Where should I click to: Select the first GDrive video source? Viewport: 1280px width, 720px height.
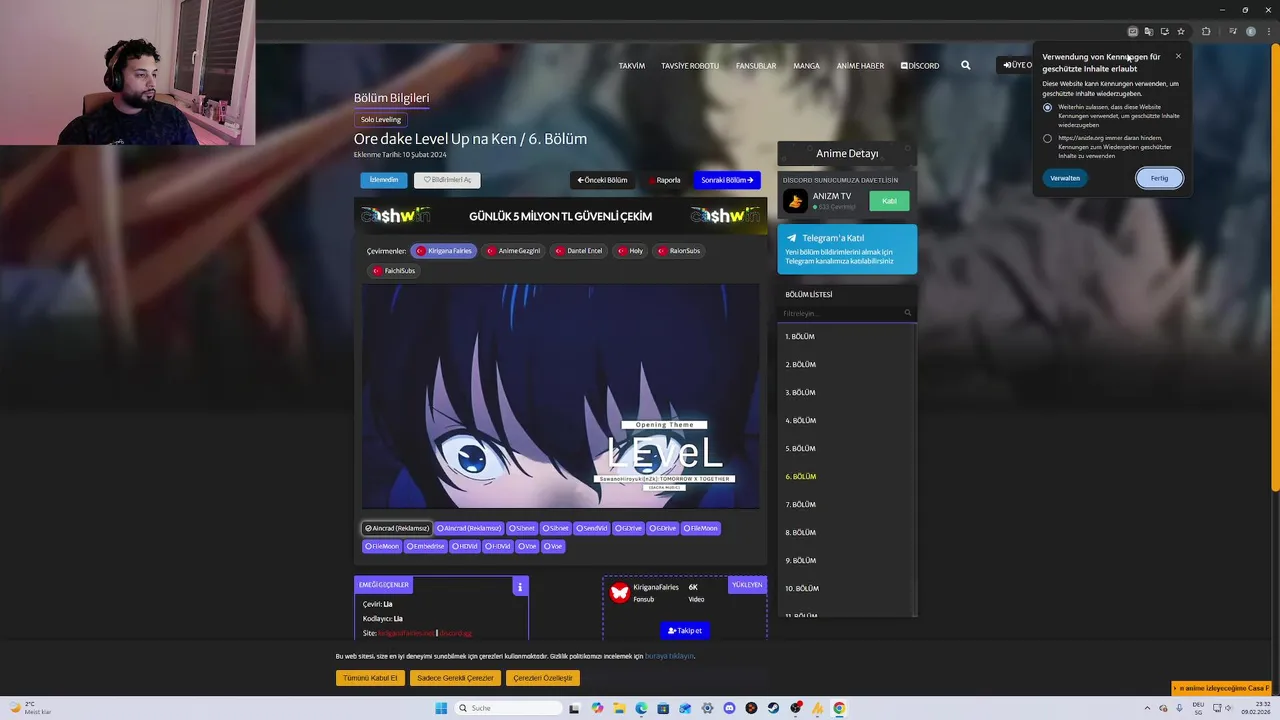coord(629,528)
